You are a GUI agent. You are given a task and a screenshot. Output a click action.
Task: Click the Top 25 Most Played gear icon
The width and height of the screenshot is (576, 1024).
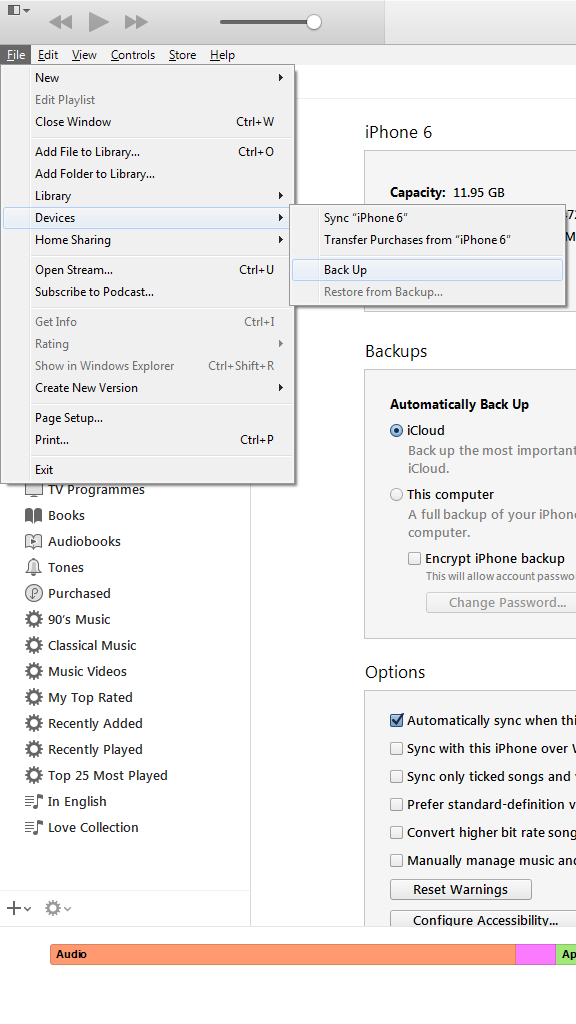click(33, 775)
